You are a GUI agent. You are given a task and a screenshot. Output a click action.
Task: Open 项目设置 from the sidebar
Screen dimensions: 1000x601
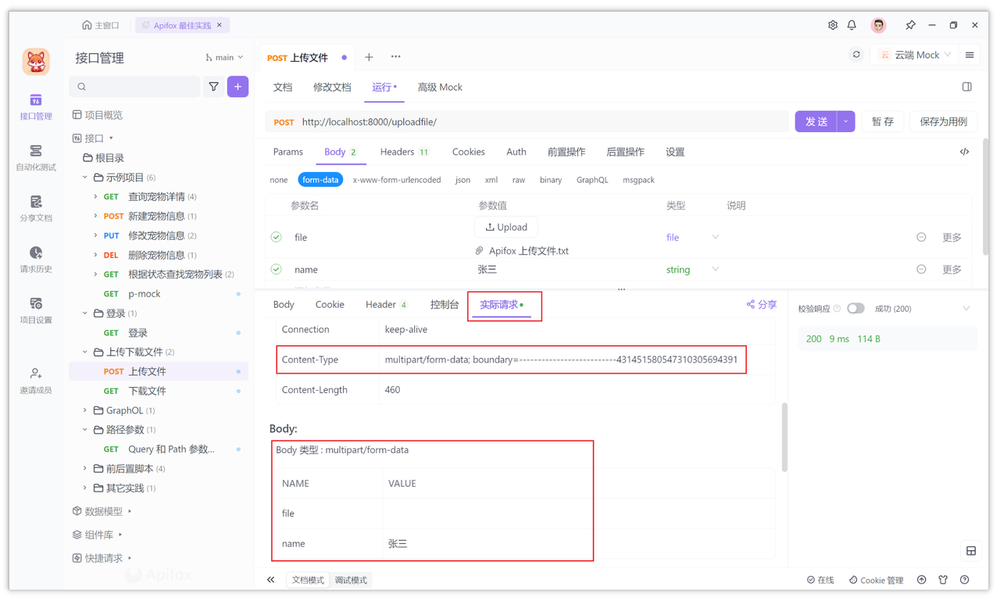click(x=36, y=312)
